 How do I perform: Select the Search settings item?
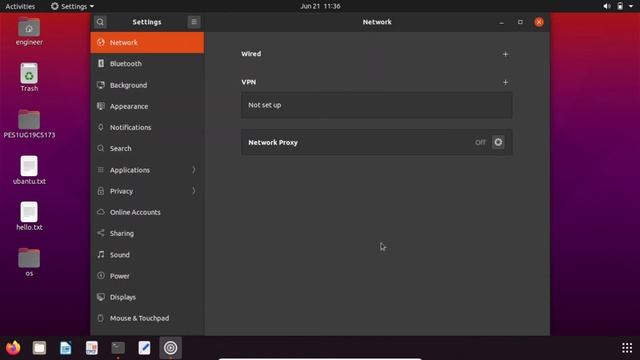point(147,149)
